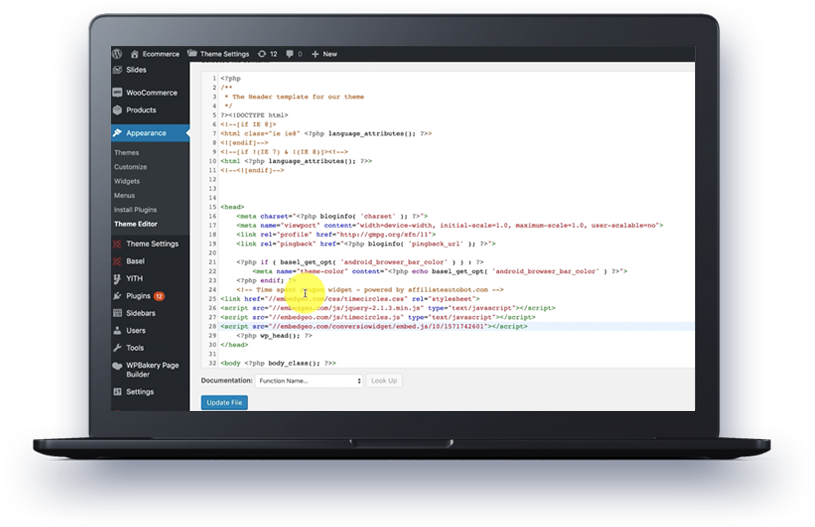Select Theme Editor submenu item
The image size is (815, 527).
136,223
